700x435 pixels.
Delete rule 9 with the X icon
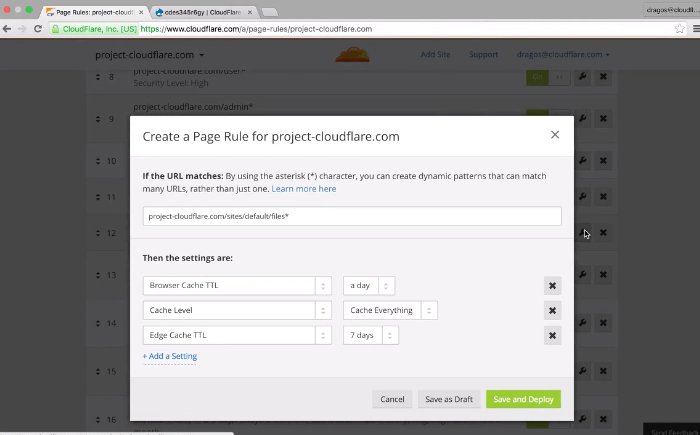(x=603, y=119)
